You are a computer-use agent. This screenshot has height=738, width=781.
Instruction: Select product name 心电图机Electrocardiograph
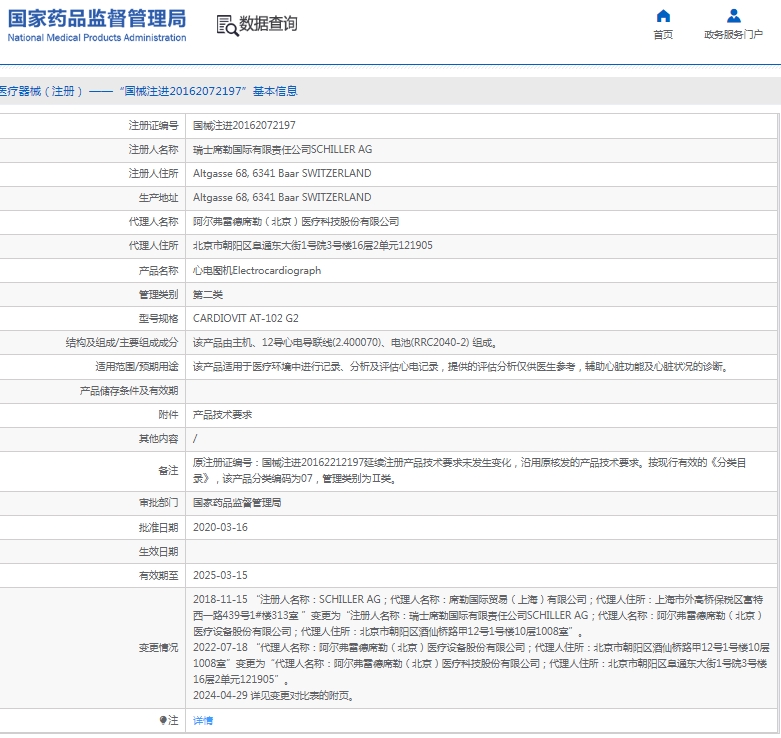pyautogui.click(x=257, y=270)
